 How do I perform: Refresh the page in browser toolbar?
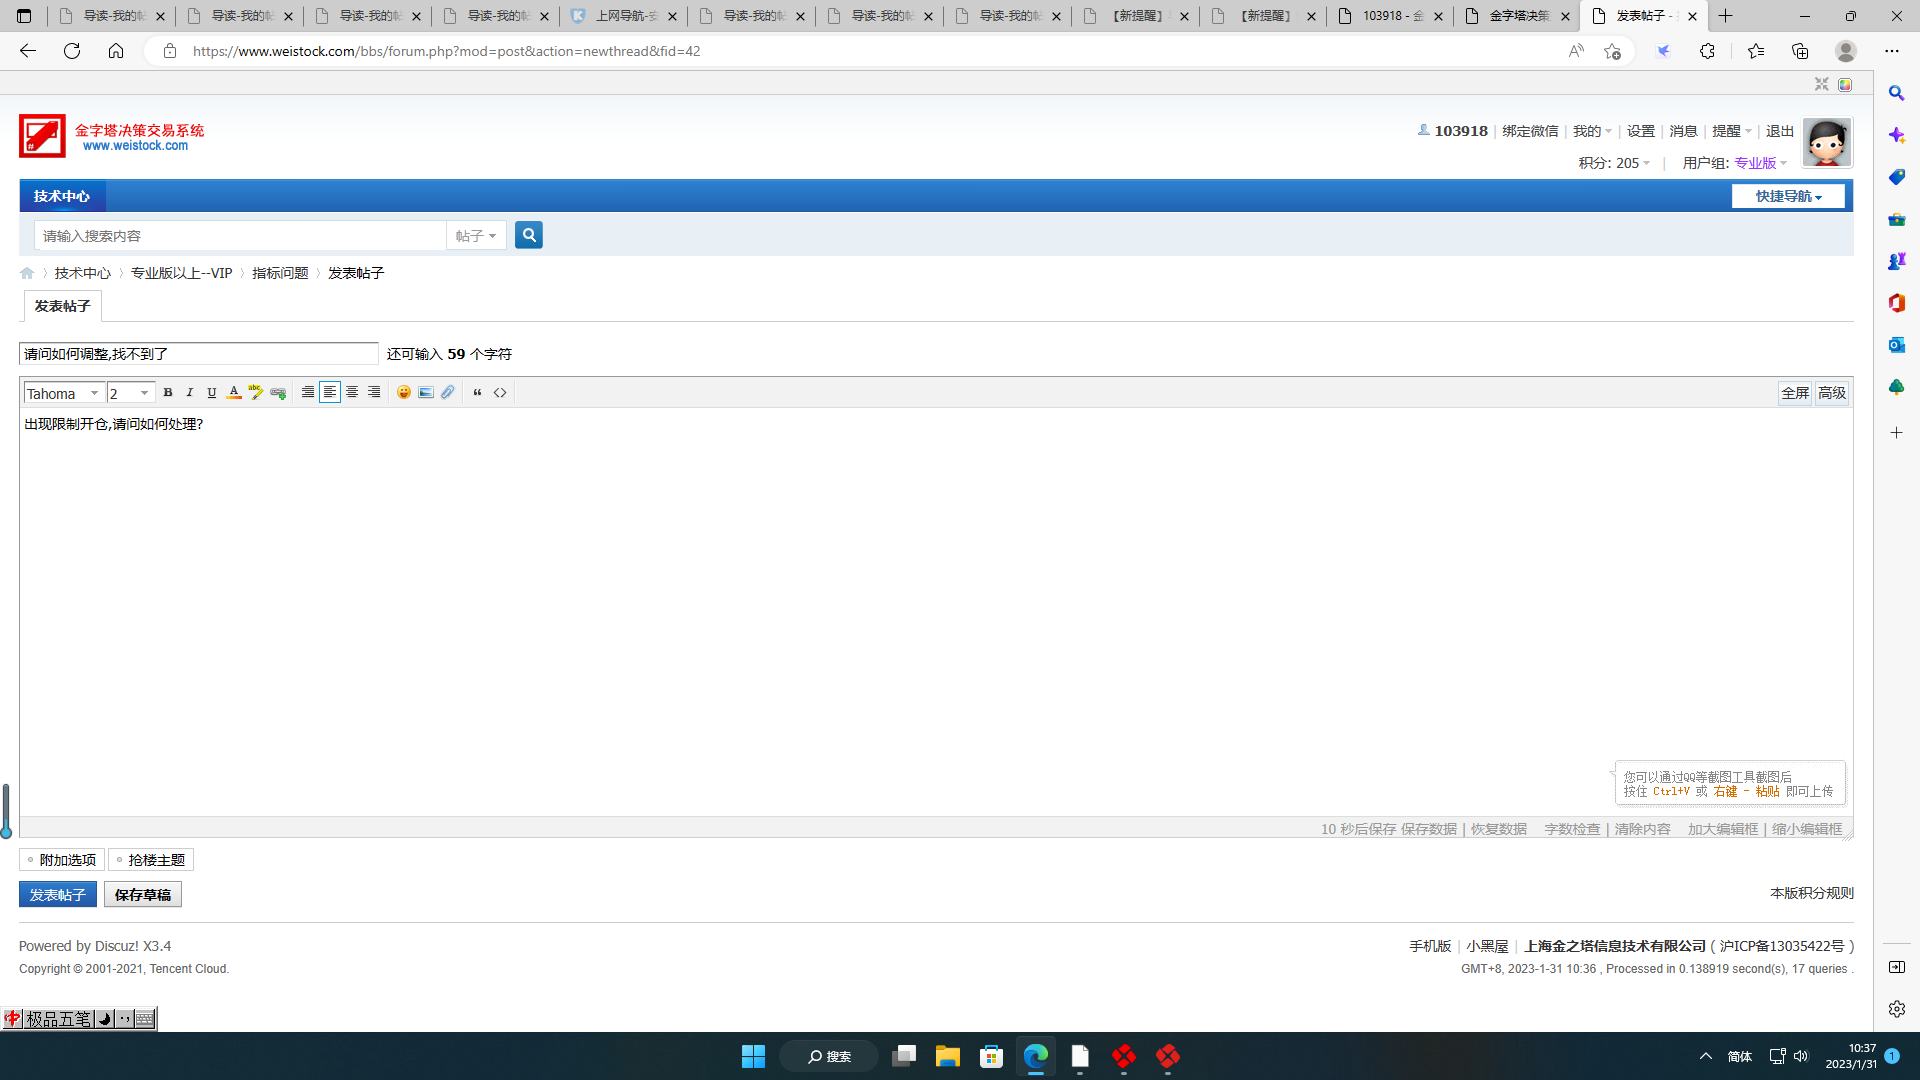coord(72,51)
